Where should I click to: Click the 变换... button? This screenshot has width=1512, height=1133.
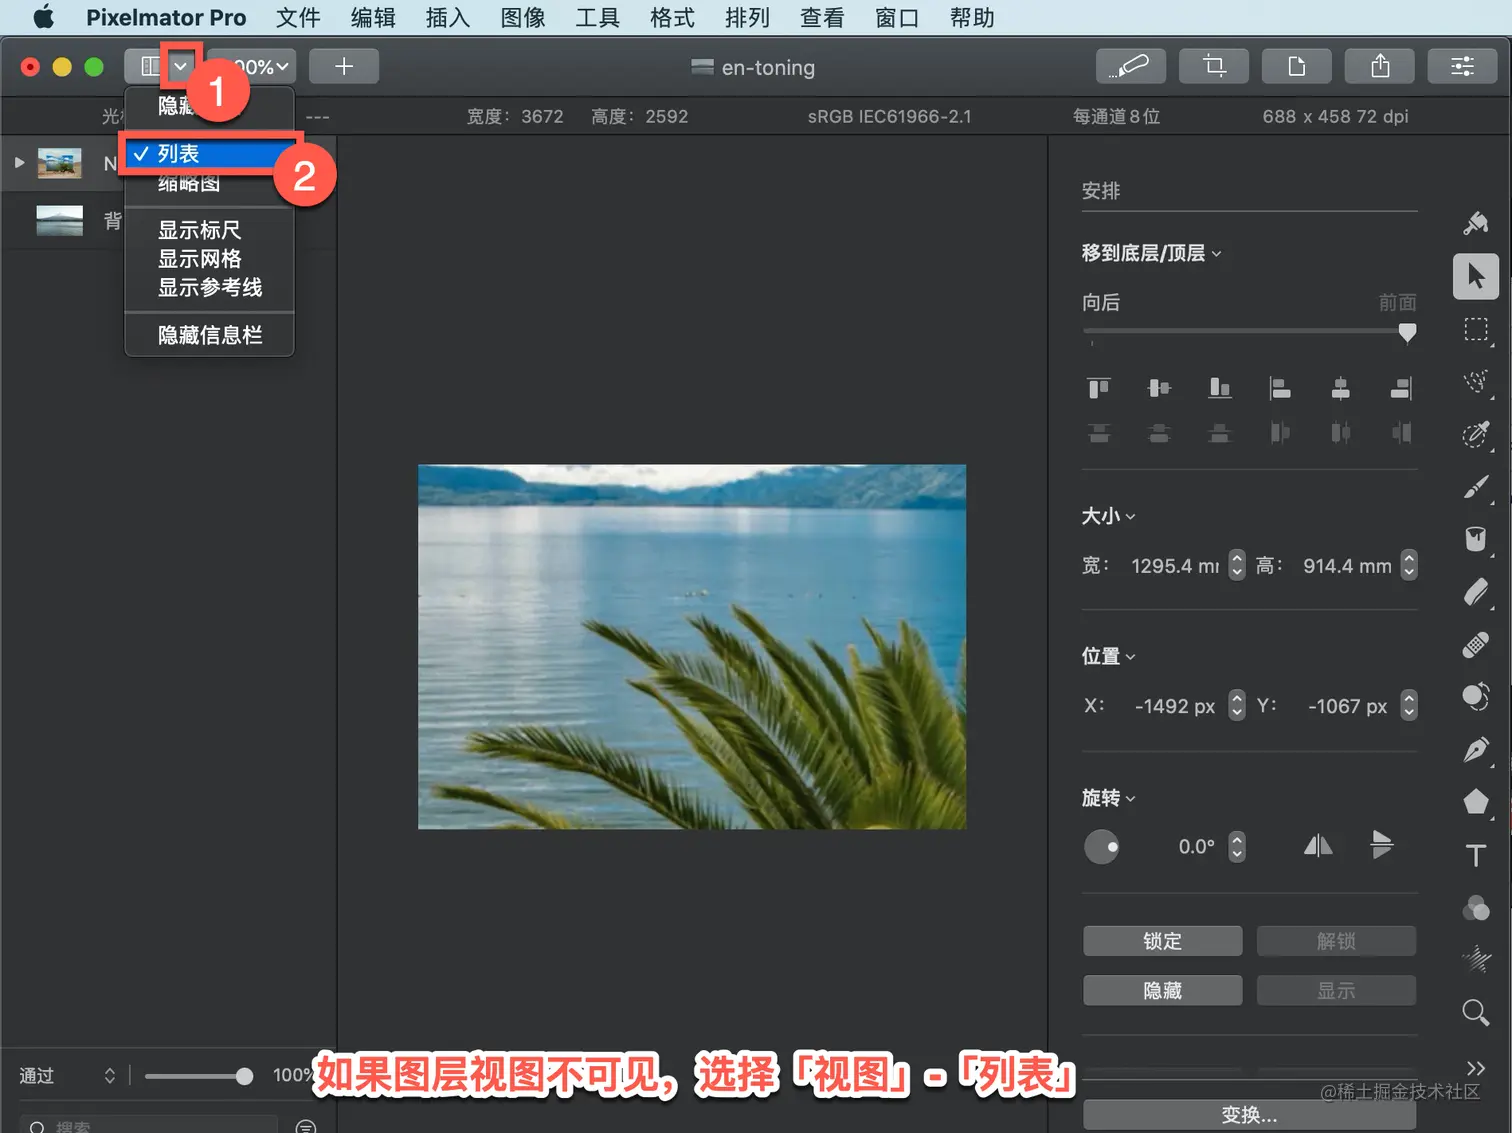[x=1249, y=1115]
